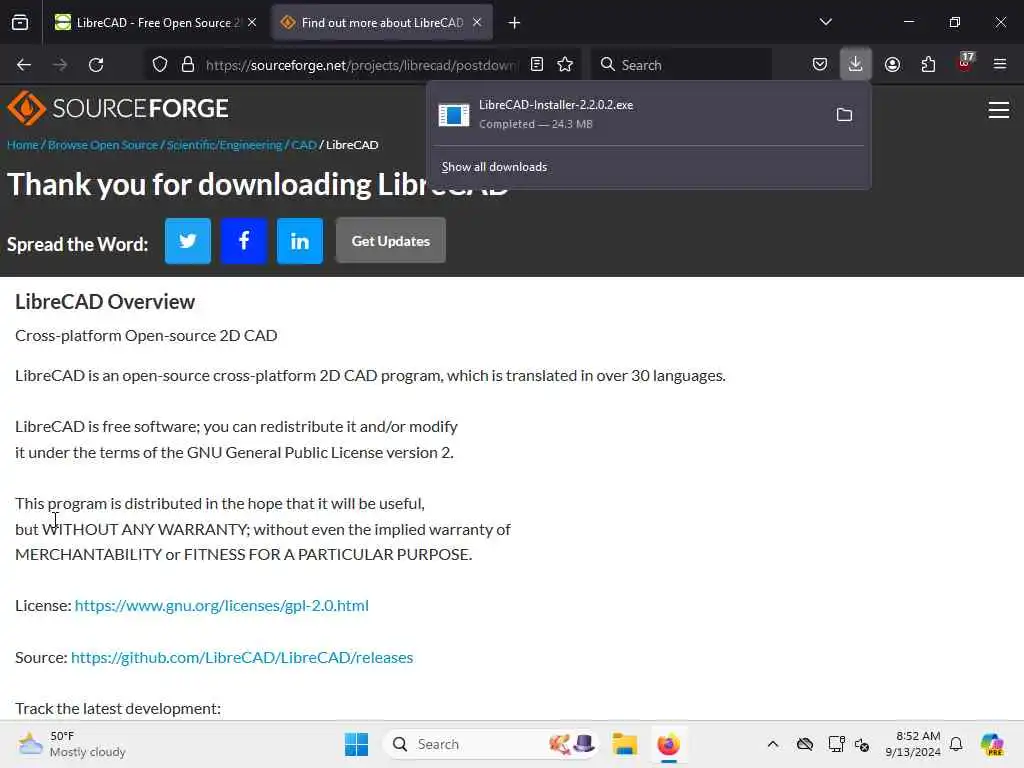Open the GitHub LibreCAD releases link

tap(242, 658)
